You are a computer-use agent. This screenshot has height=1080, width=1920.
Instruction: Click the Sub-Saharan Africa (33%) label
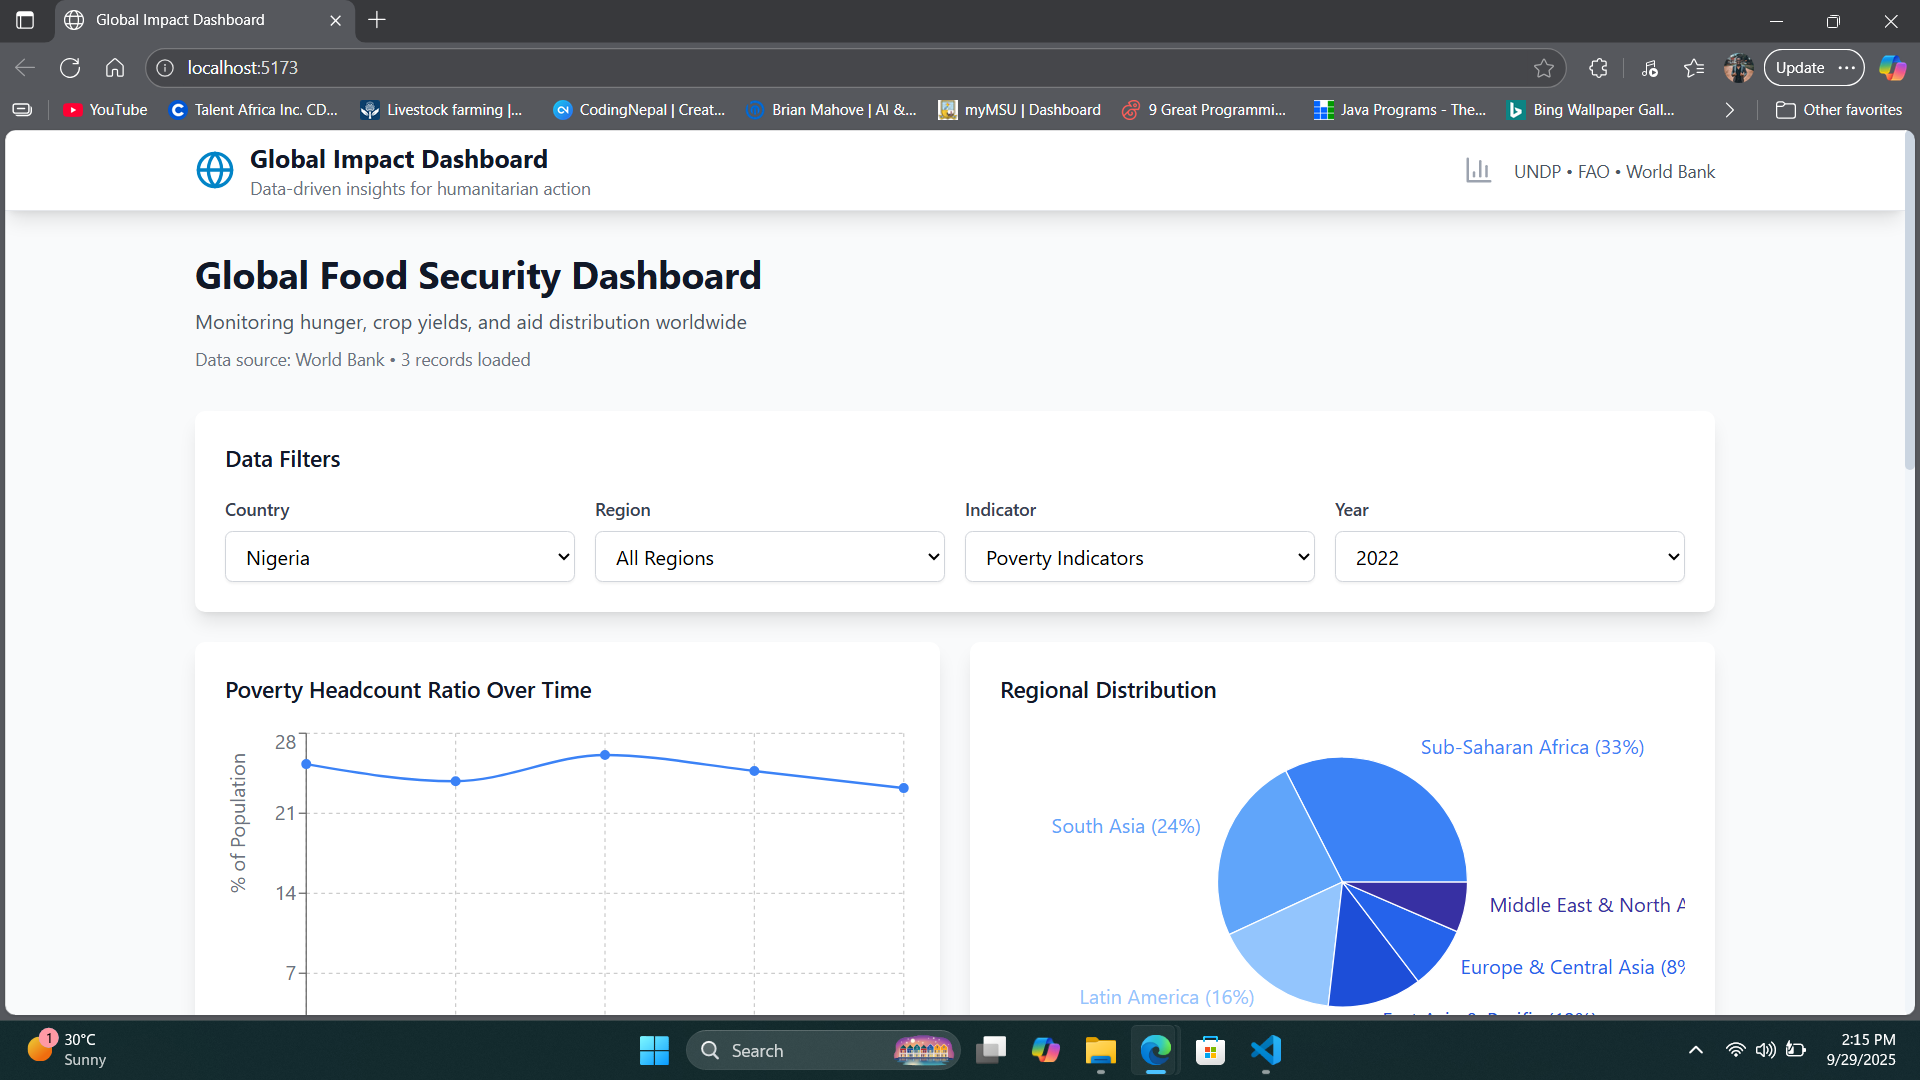[x=1532, y=747]
